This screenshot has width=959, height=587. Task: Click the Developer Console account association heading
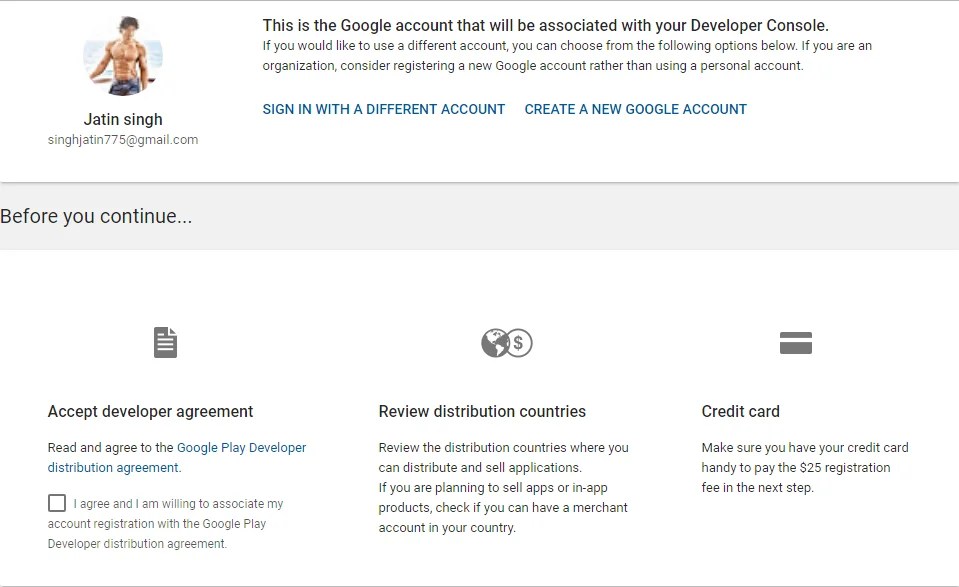click(x=545, y=25)
